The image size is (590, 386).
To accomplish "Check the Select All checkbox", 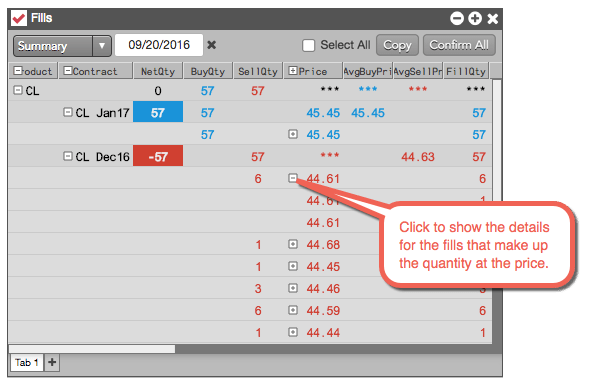I will 308,46.
